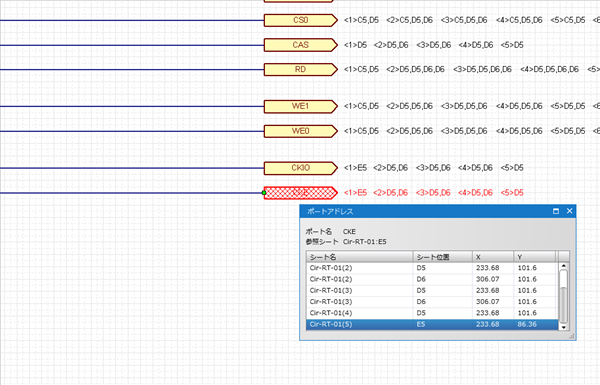Click the green connection point on CKE port

point(264,192)
